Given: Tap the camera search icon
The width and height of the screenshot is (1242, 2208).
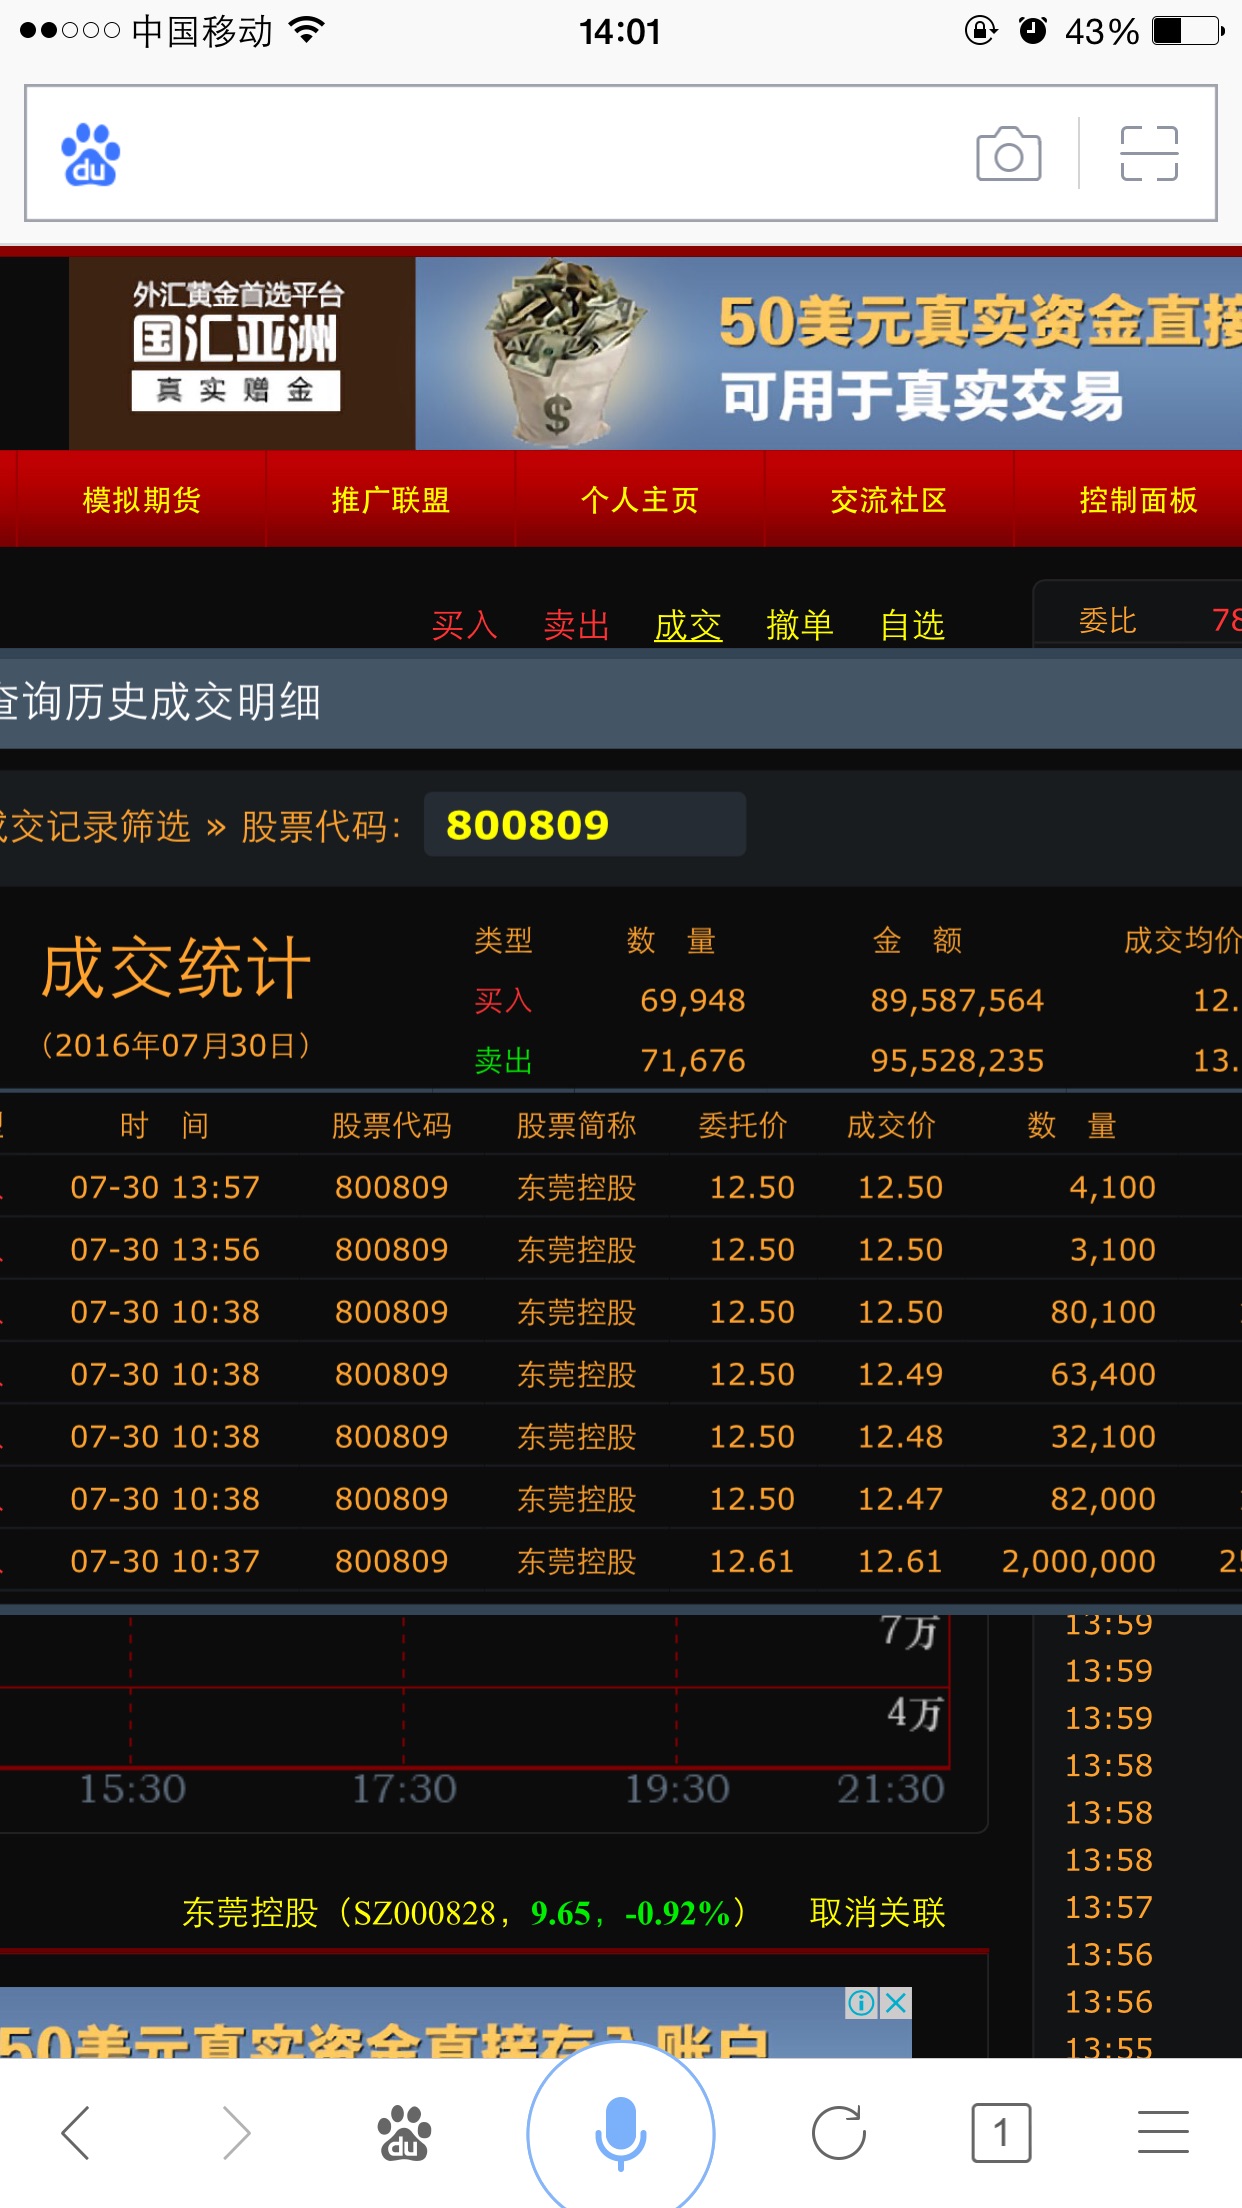Looking at the screenshot, I should click(x=1008, y=154).
